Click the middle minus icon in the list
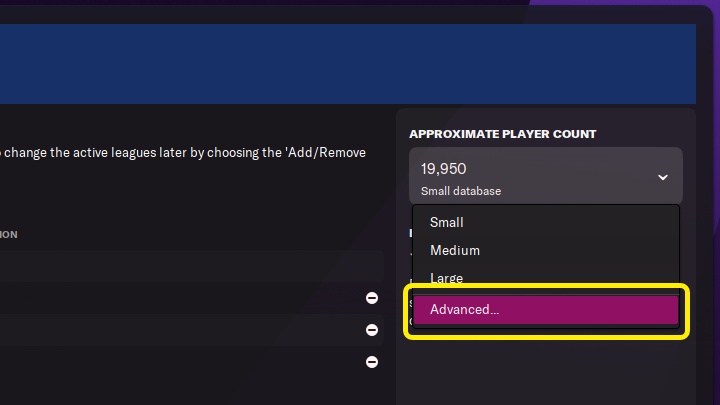The width and height of the screenshot is (720, 405). 372,330
